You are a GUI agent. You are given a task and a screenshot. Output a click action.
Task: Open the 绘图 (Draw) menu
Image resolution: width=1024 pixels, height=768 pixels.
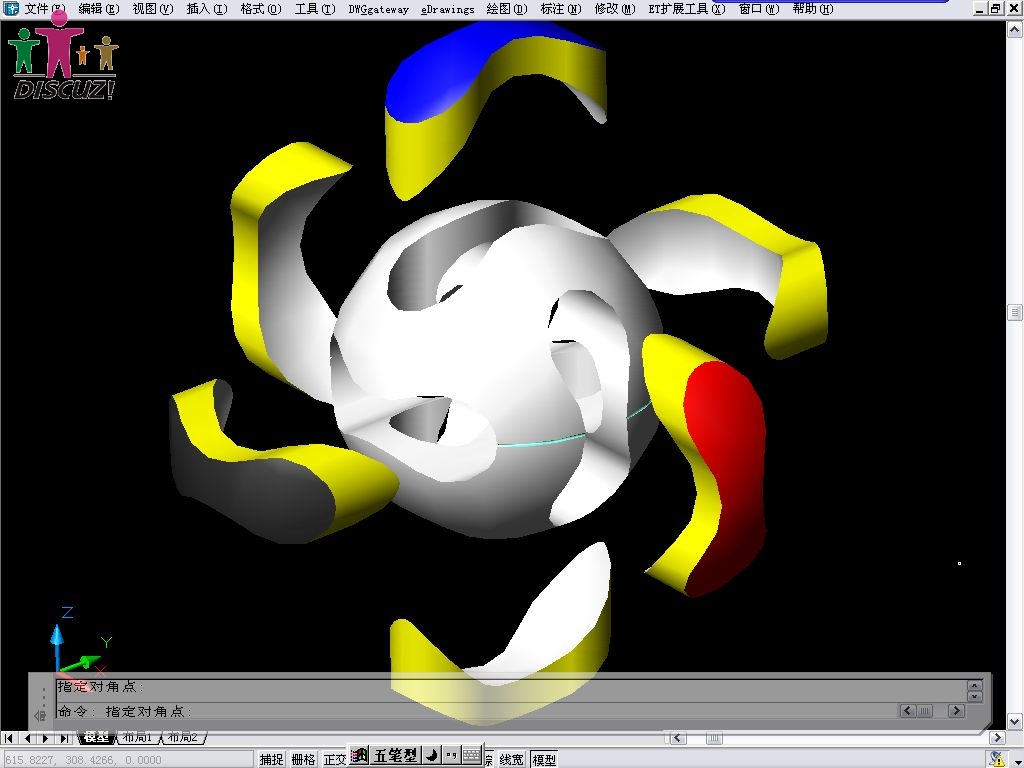(507, 9)
